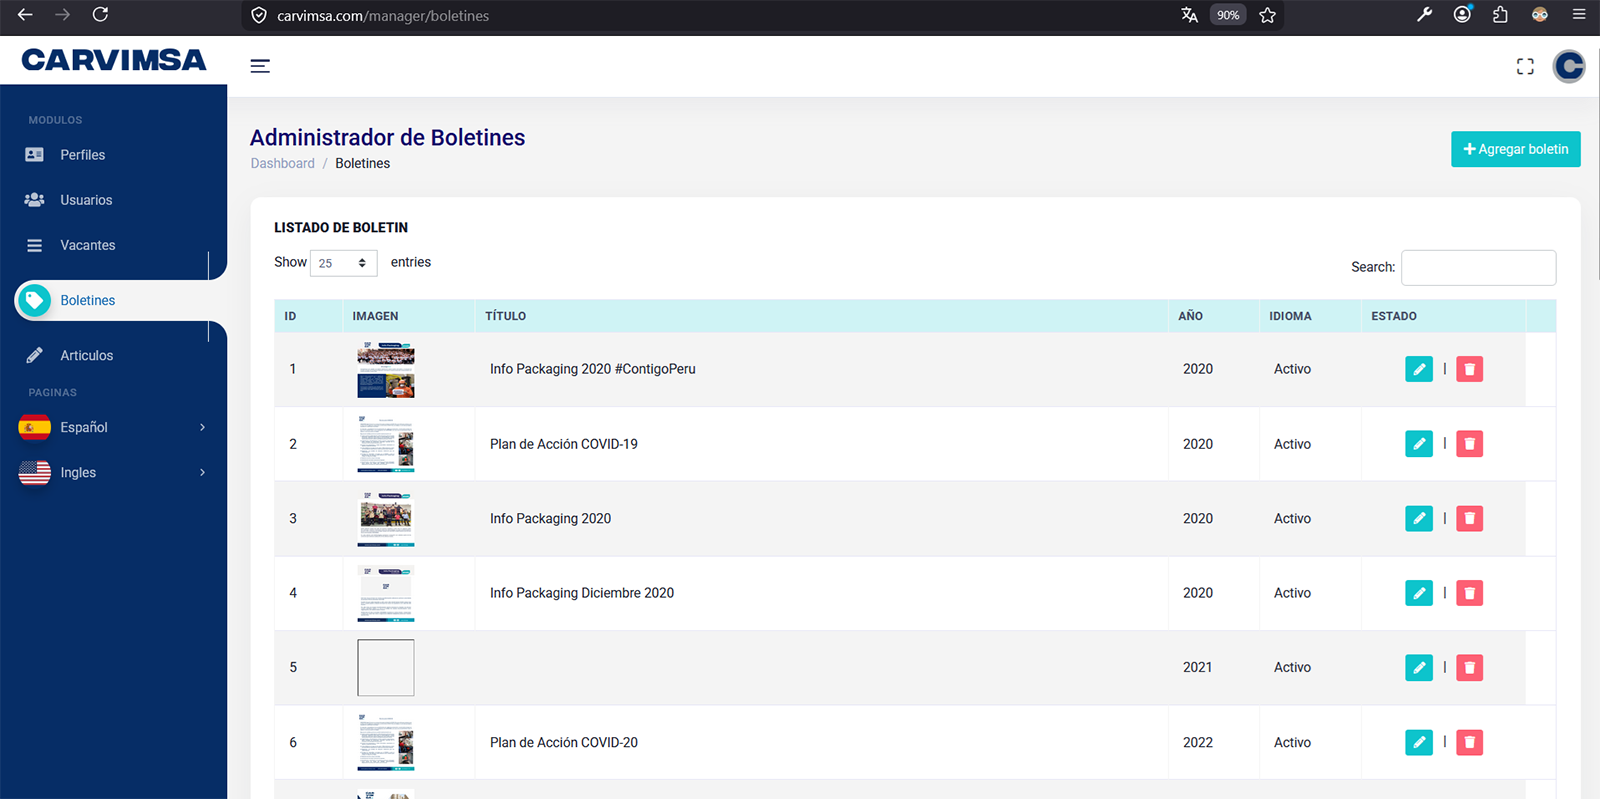Go to Usuarios in the sidebar
Screen dimensions: 1600x799
tap(86, 200)
